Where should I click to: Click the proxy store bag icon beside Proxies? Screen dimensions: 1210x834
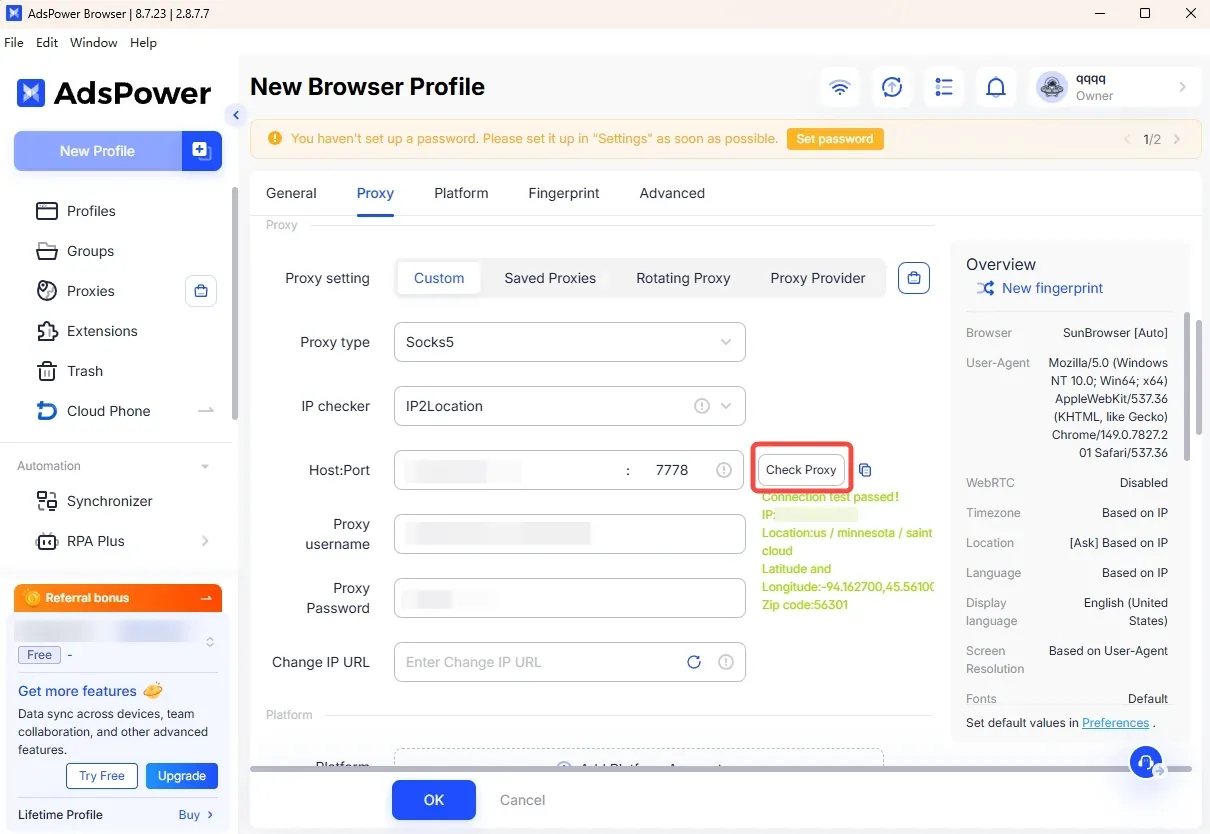201,291
